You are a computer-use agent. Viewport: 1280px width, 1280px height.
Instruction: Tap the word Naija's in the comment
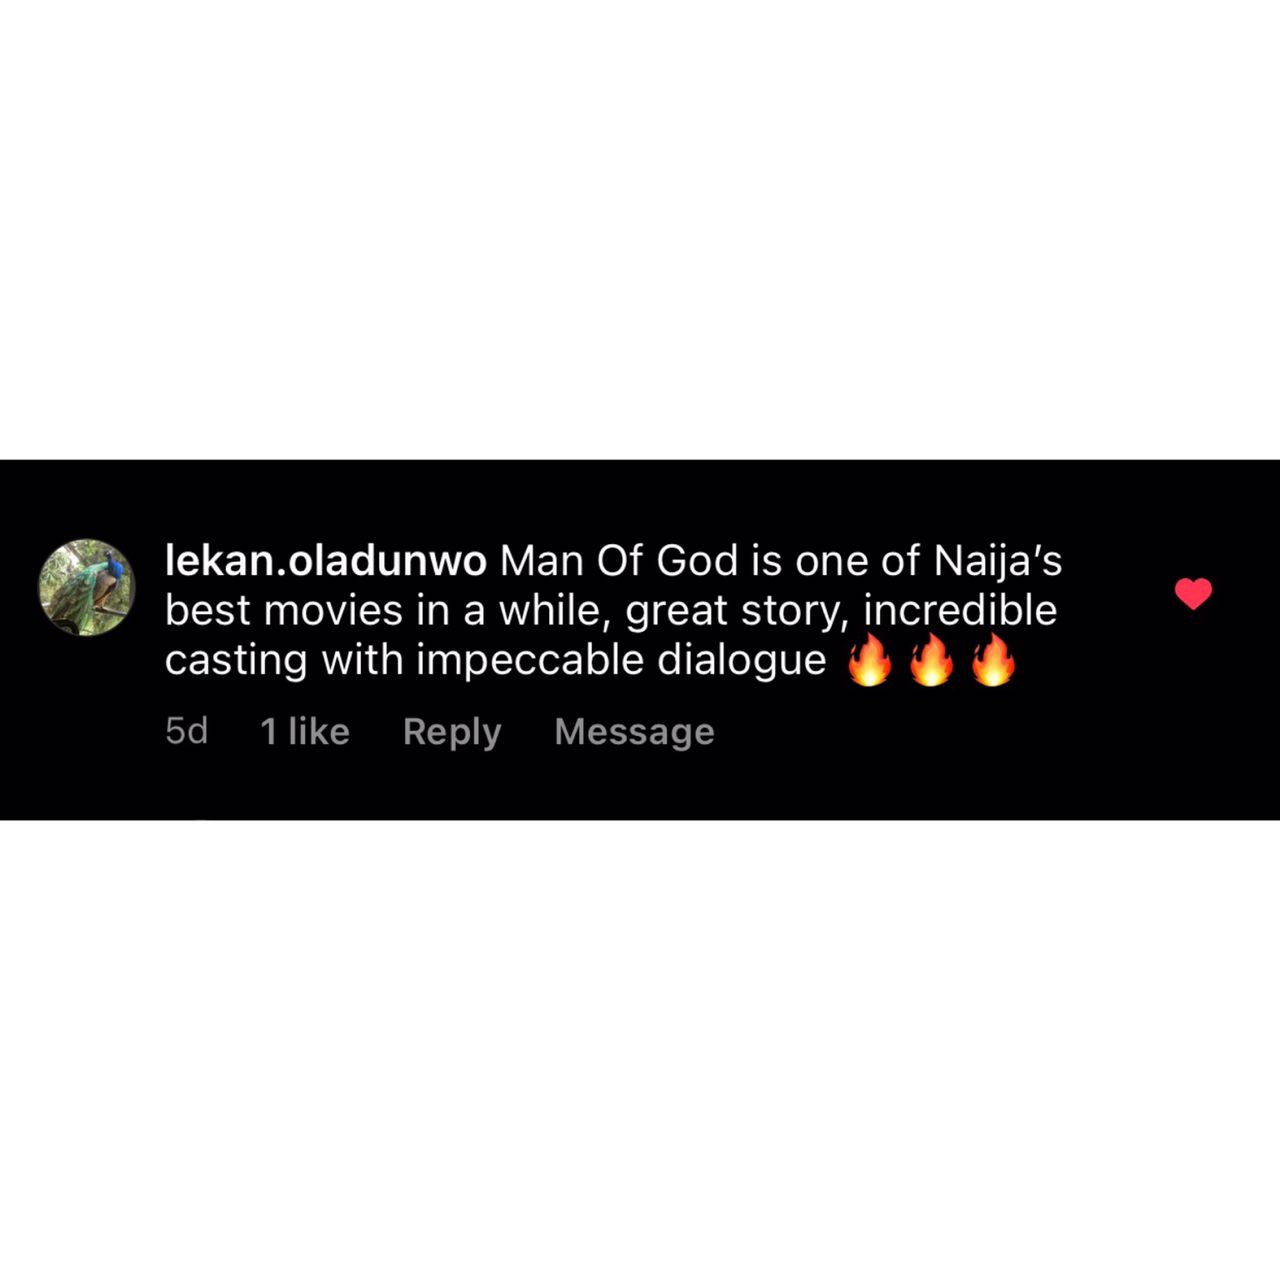coord(998,561)
